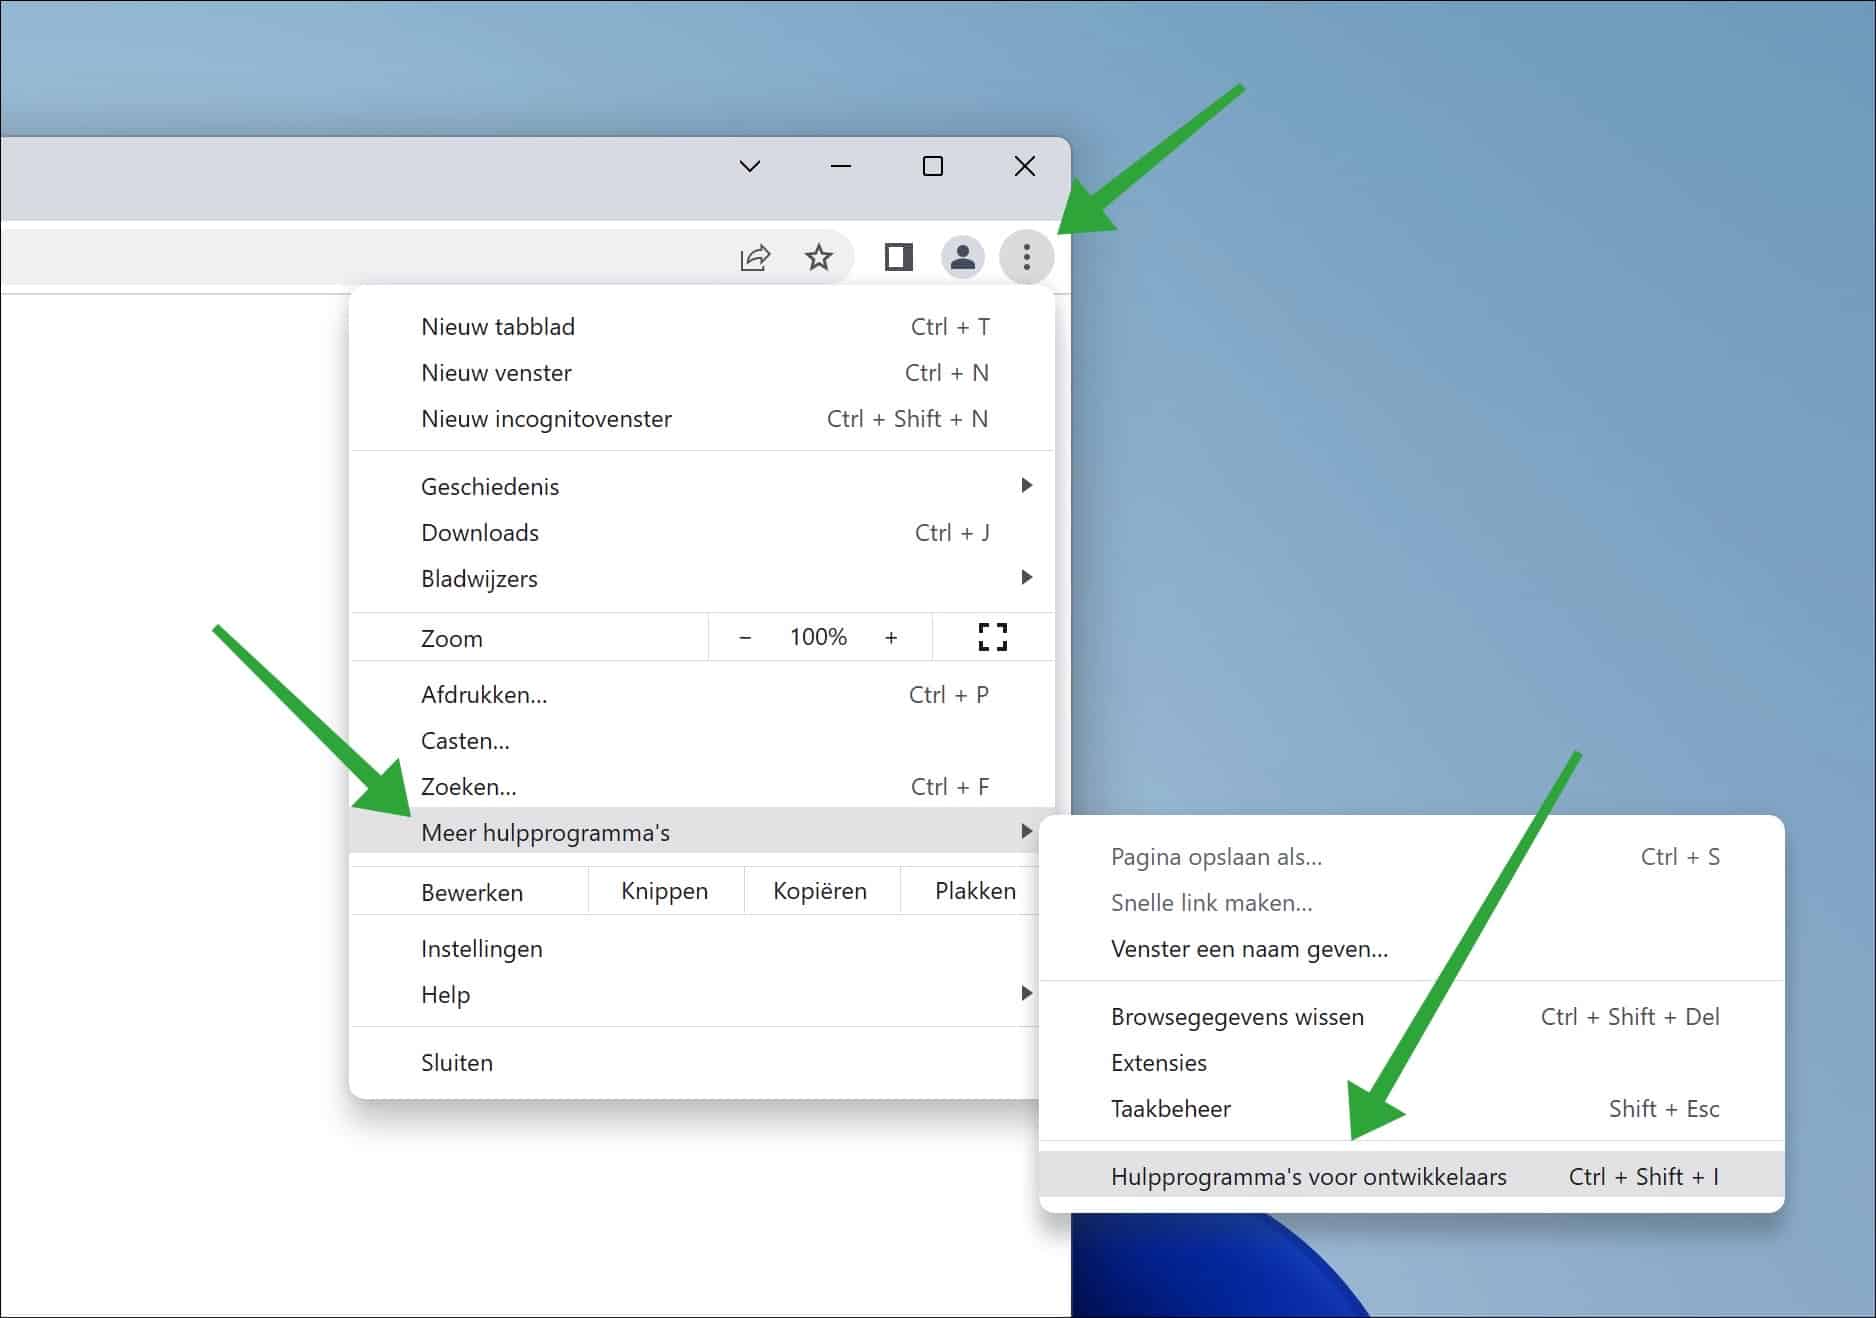Image resolution: width=1876 pixels, height=1318 pixels.
Task: Click the 100% zoom value
Action: pyautogui.click(x=817, y=637)
